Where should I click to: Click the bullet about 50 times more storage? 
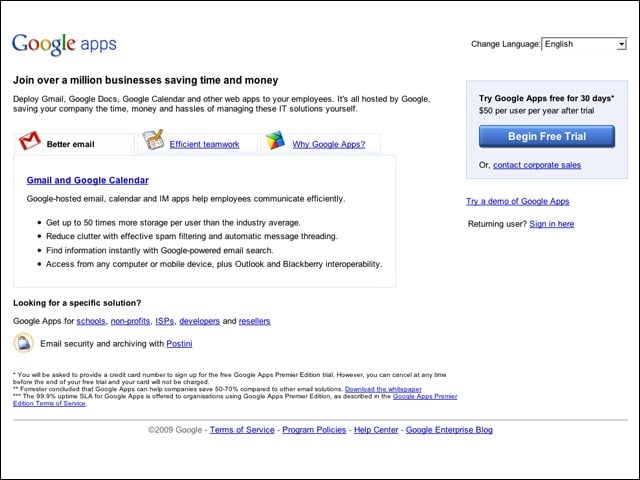click(x=173, y=223)
